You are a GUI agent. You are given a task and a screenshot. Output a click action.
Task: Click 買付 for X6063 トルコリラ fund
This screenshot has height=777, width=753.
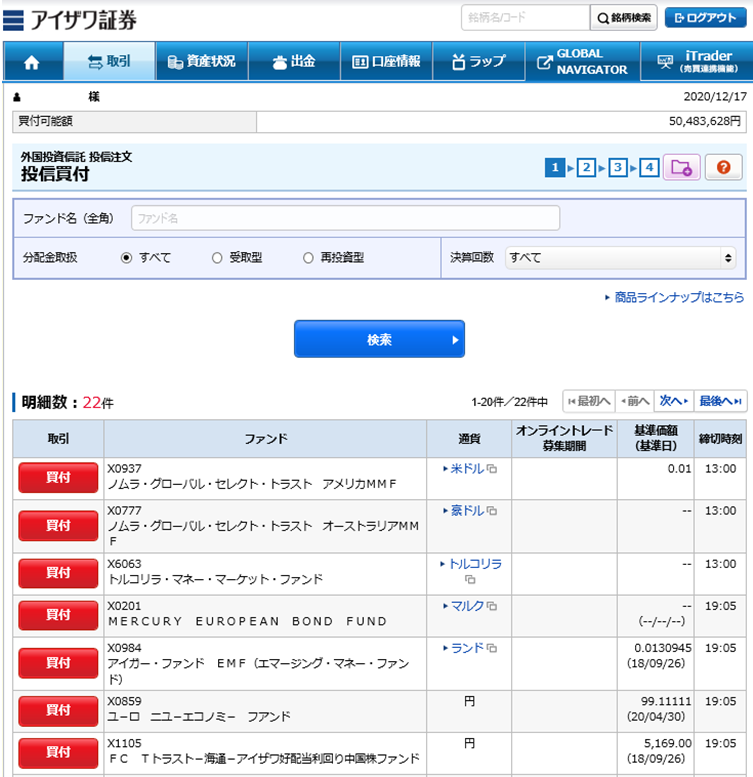click(58, 573)
